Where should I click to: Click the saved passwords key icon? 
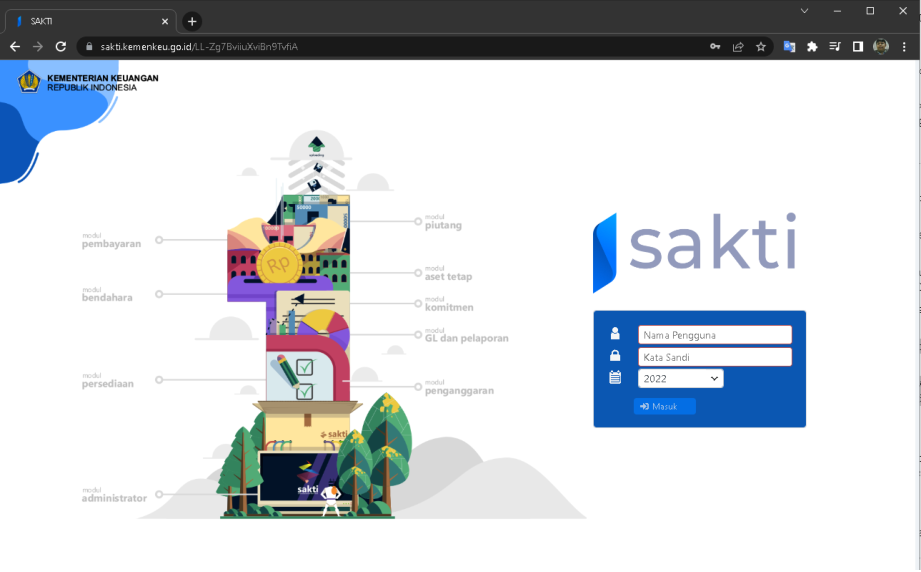[x=715, y=47]
